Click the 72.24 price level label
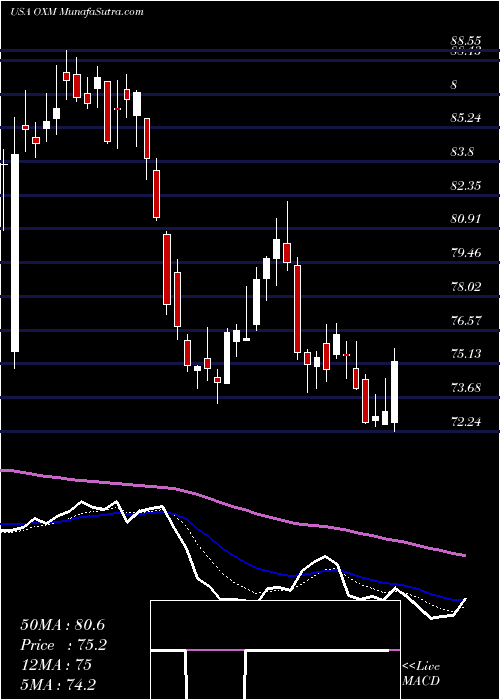Image resolution: width=500 pixels, height=700 pixels. tap(466, 421)
